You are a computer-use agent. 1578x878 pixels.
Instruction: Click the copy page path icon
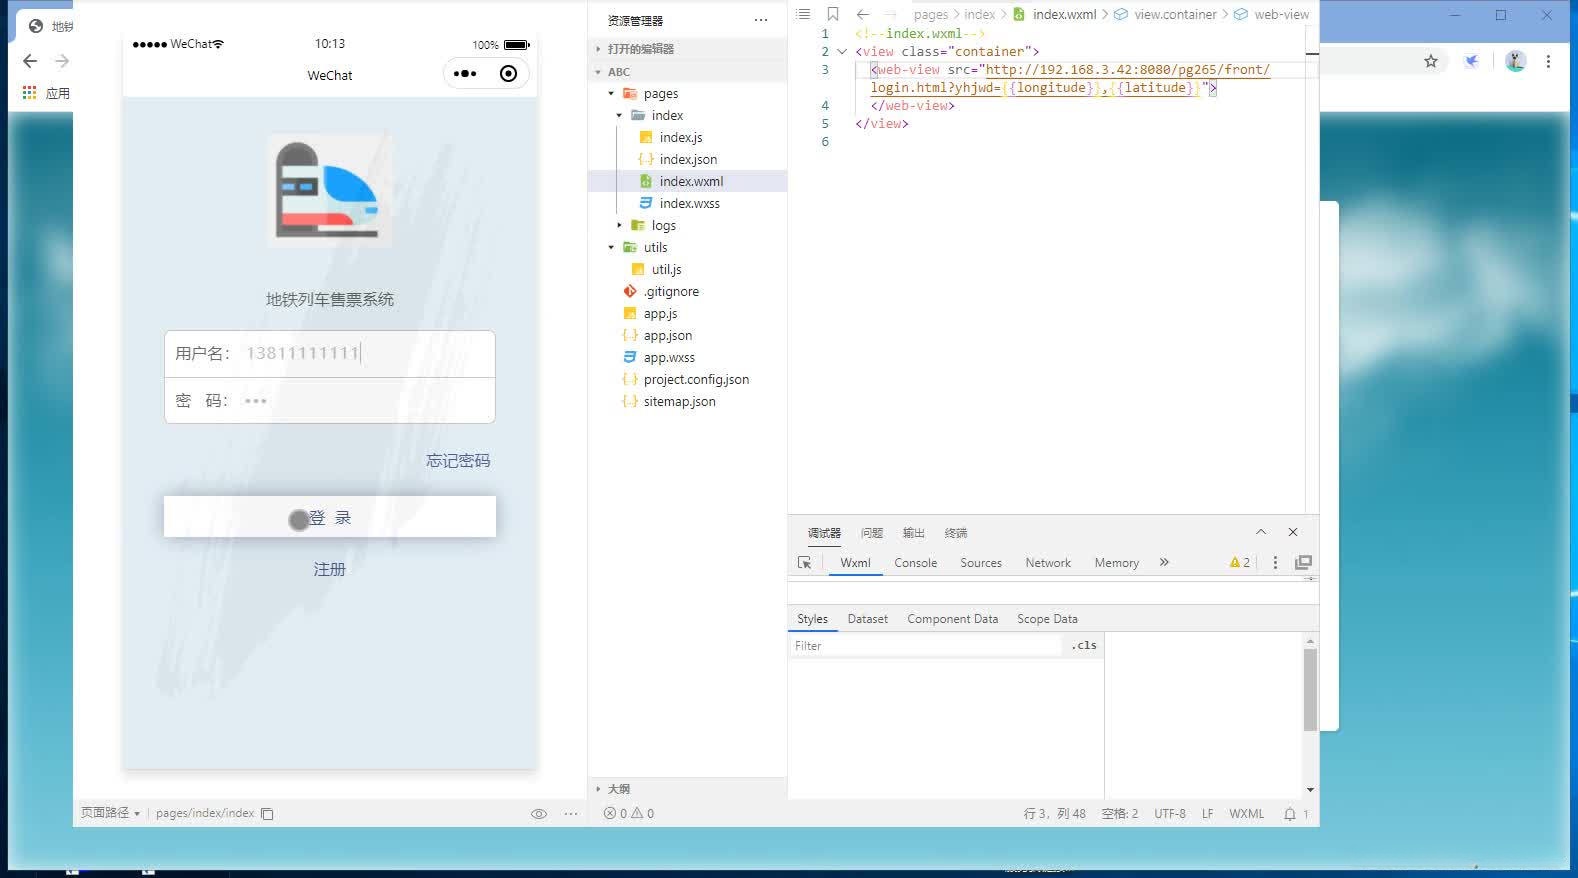pos(267,814)
